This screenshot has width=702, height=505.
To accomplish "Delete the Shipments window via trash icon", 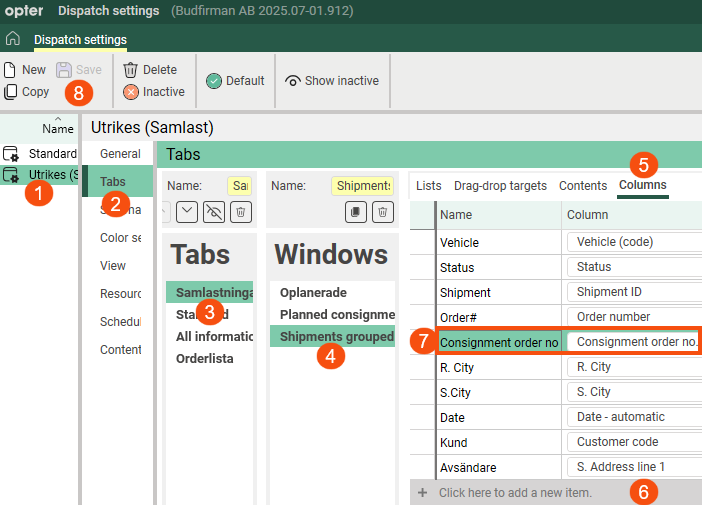I will (x=382, y=212).
